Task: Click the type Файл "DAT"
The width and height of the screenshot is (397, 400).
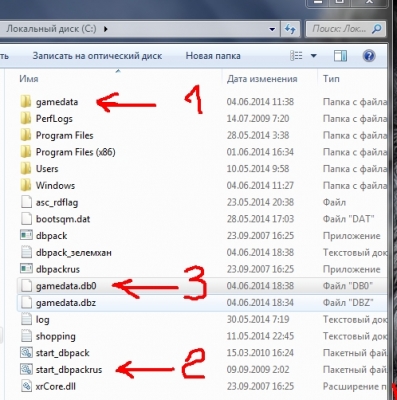Action: coord(348,219)
